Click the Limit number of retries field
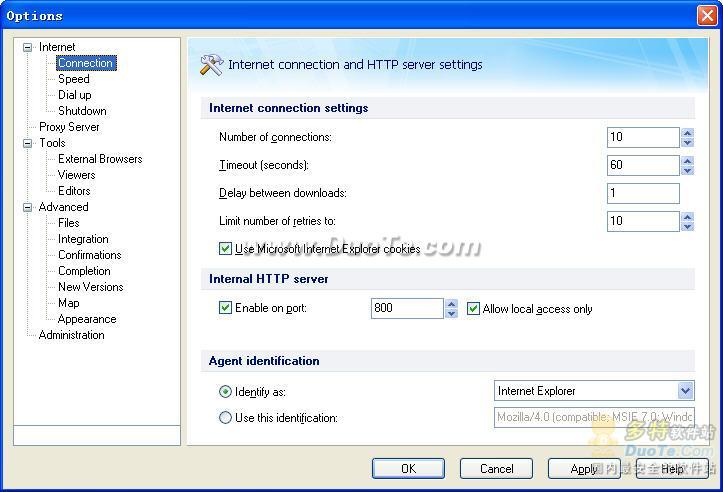Screen dimensions: 723x492 643,221
